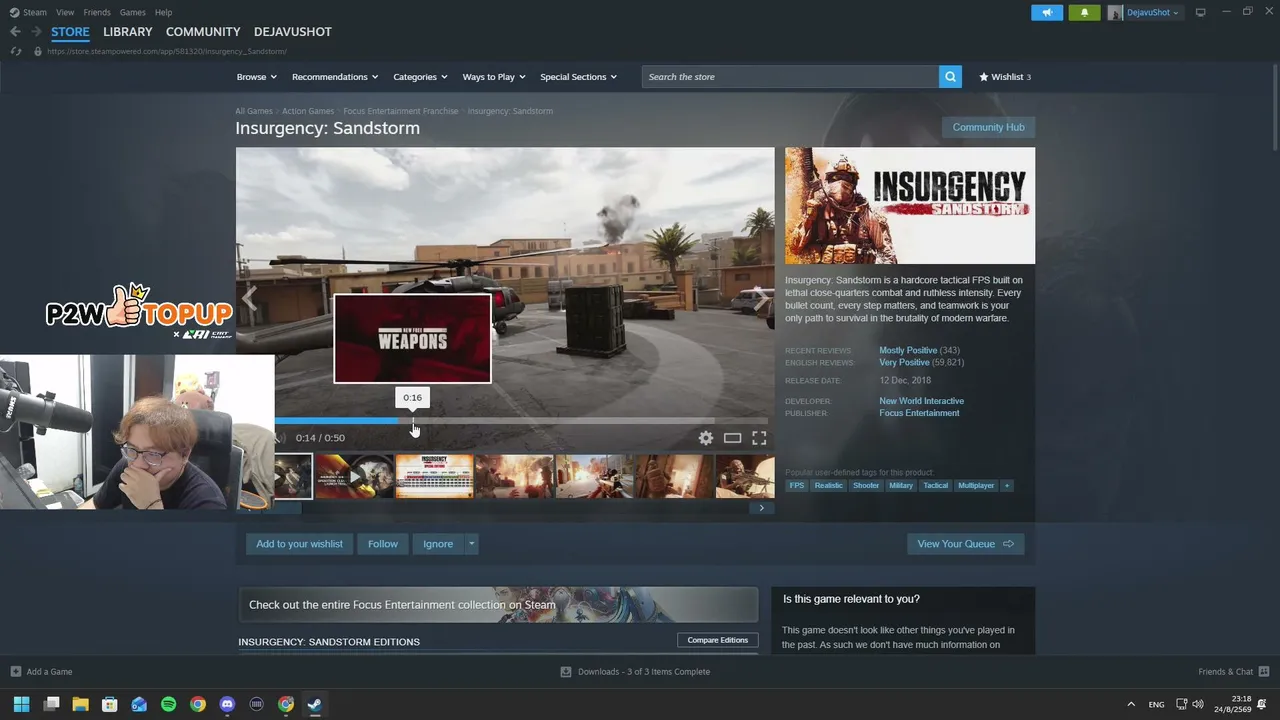Viewport: 1280px width, 720px height.
Task: Expand more tags with the plus button
Action: pyautogui.click(x=1007, y=486)
